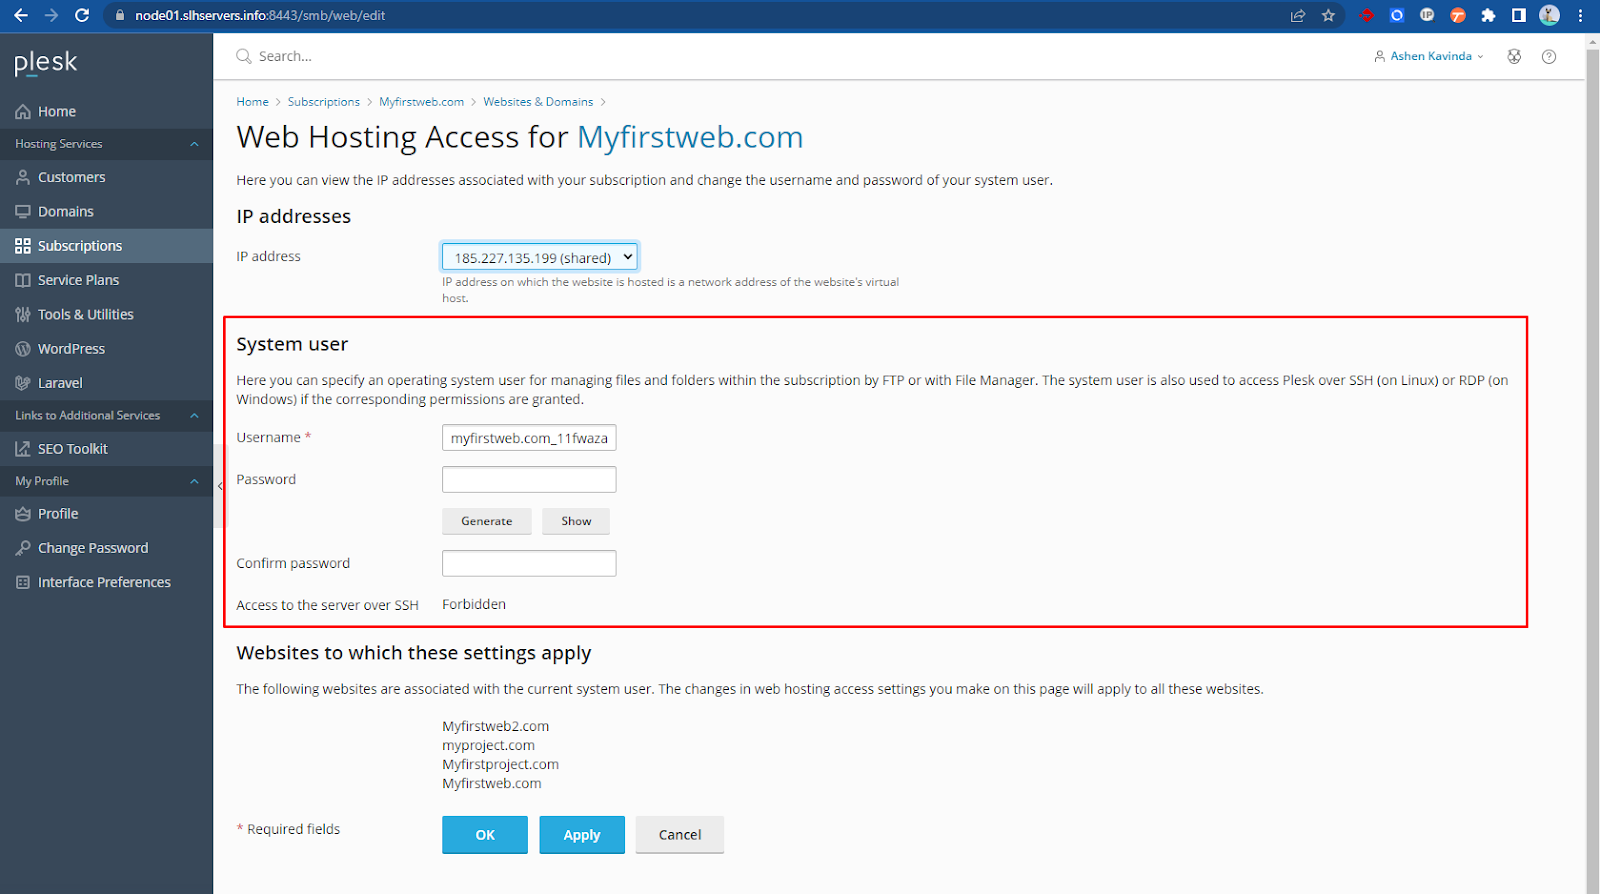Click the Myfirstweb.com breadcrumb link
The image size is (1600, 894).
click(x=421, y=102)
